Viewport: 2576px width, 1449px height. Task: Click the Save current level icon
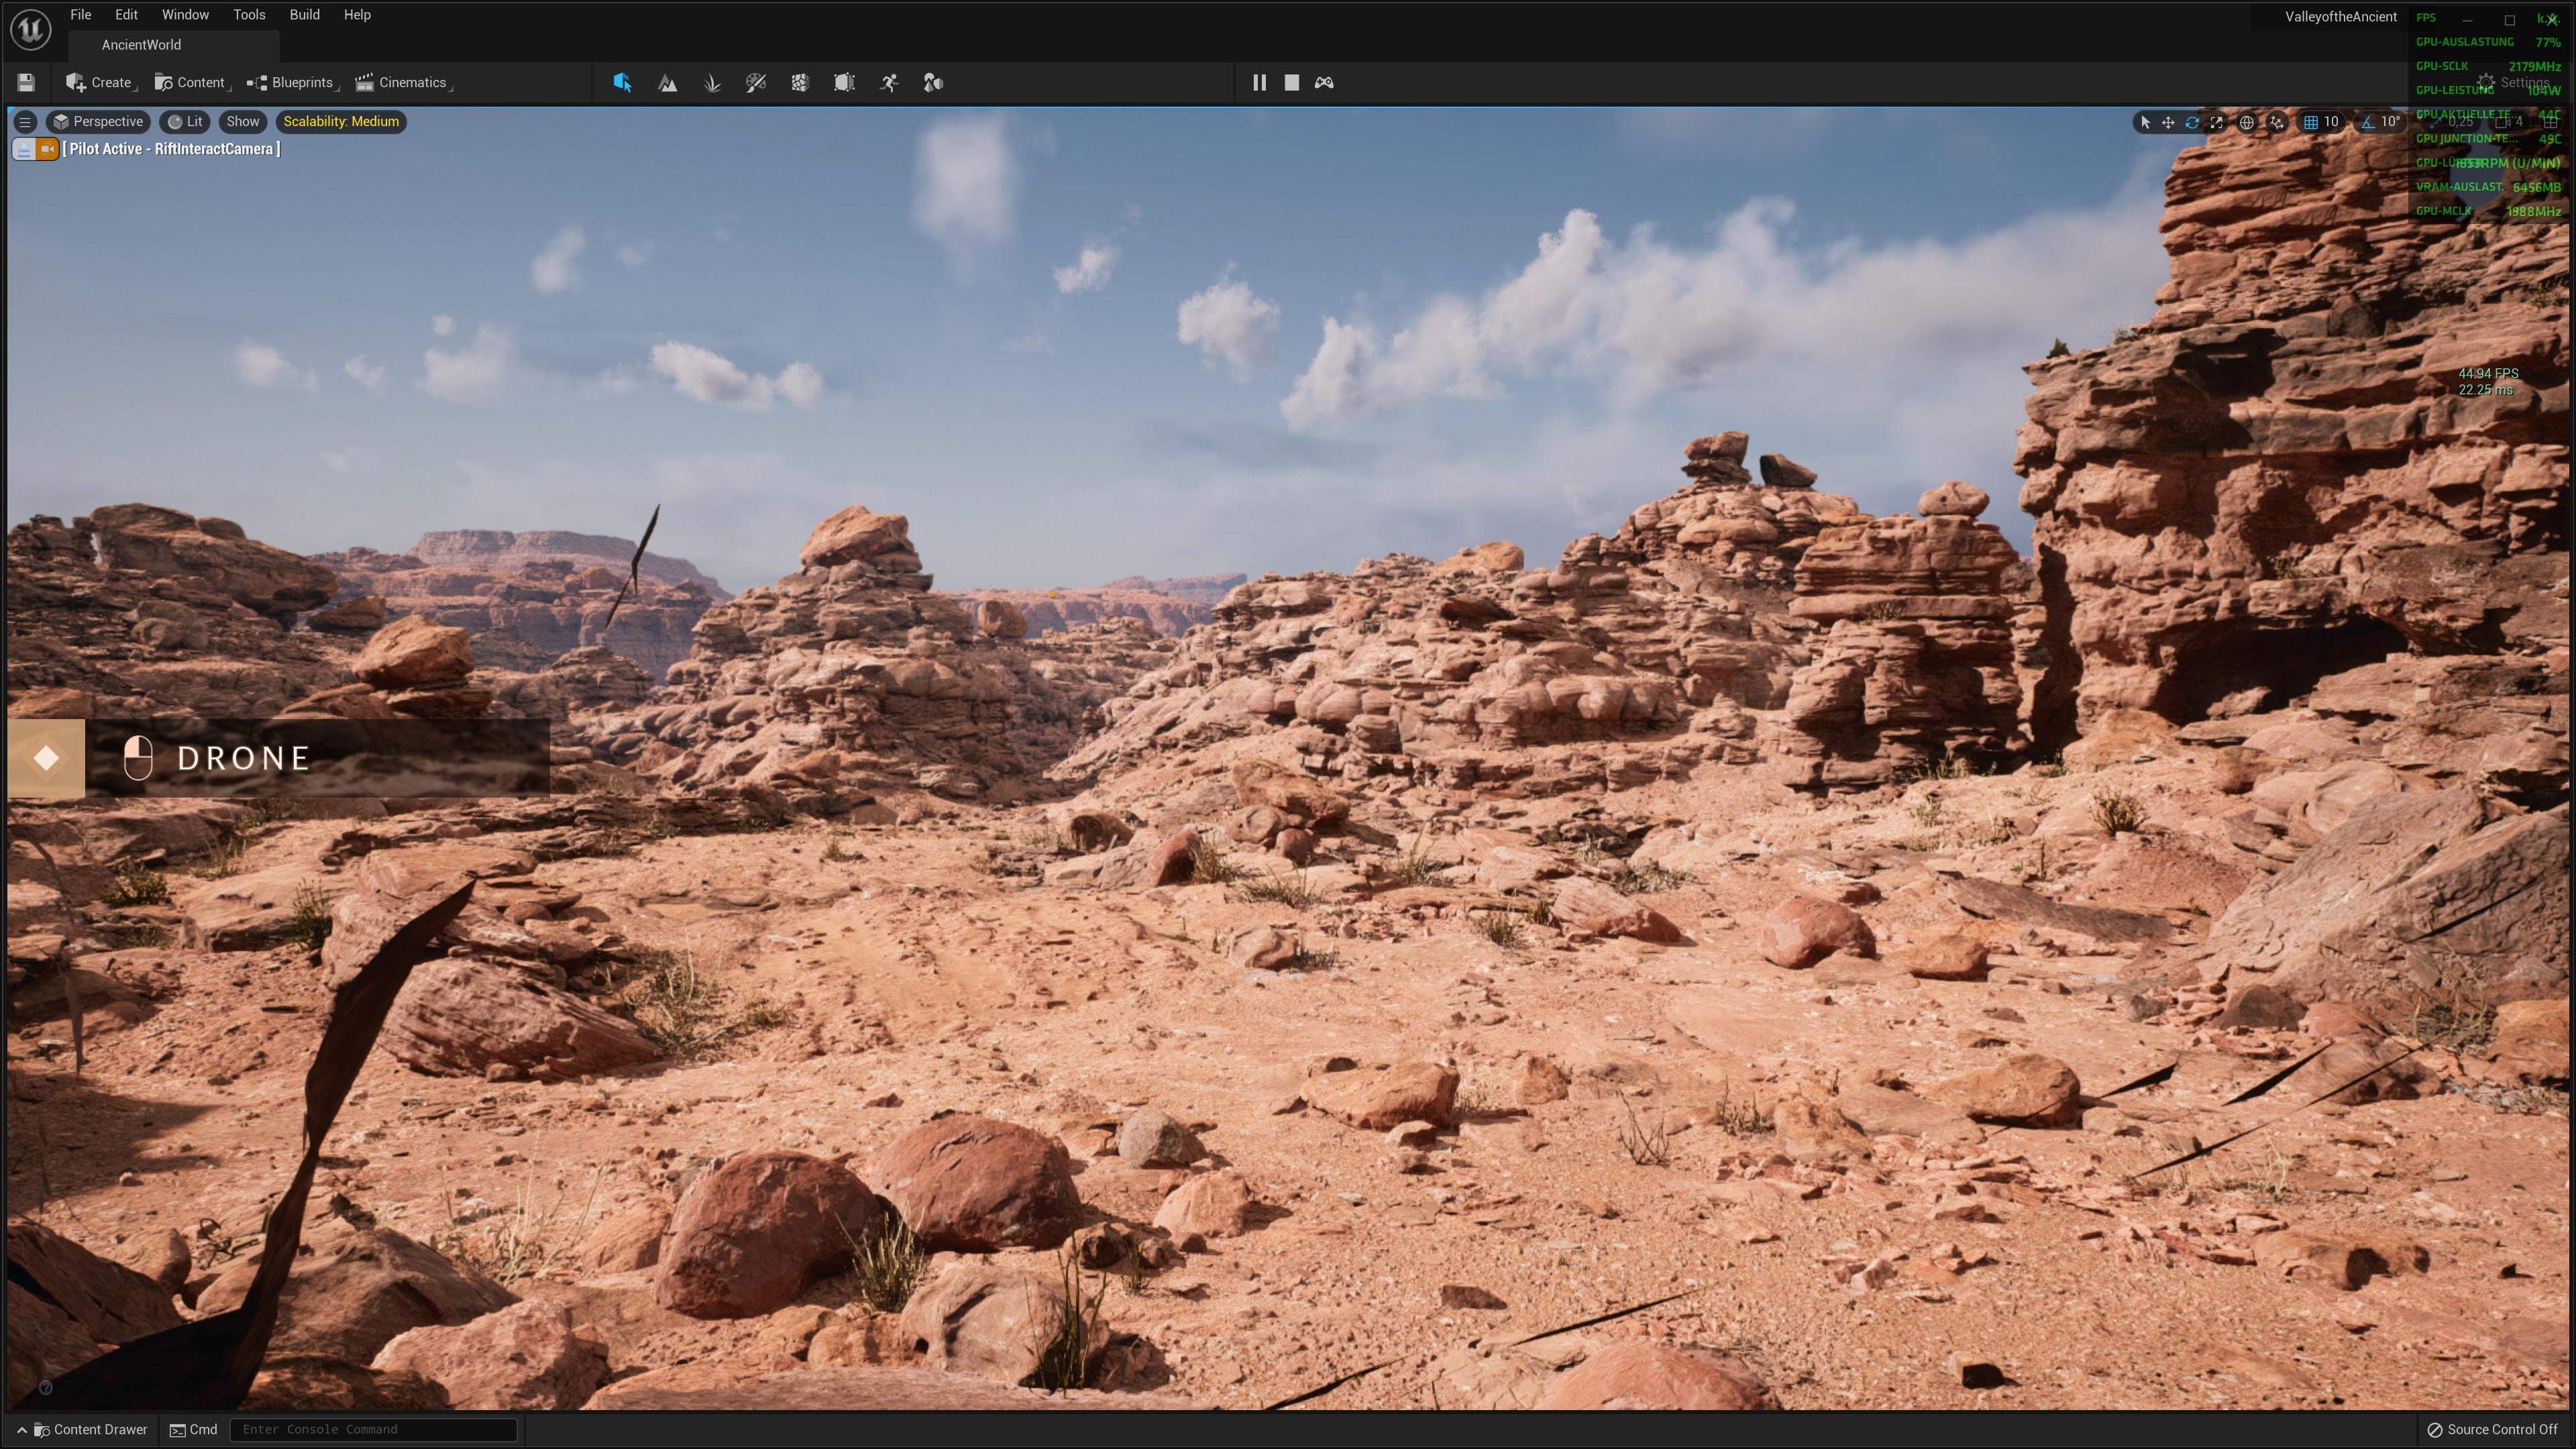pyautogui.click(x=26, y=83)
